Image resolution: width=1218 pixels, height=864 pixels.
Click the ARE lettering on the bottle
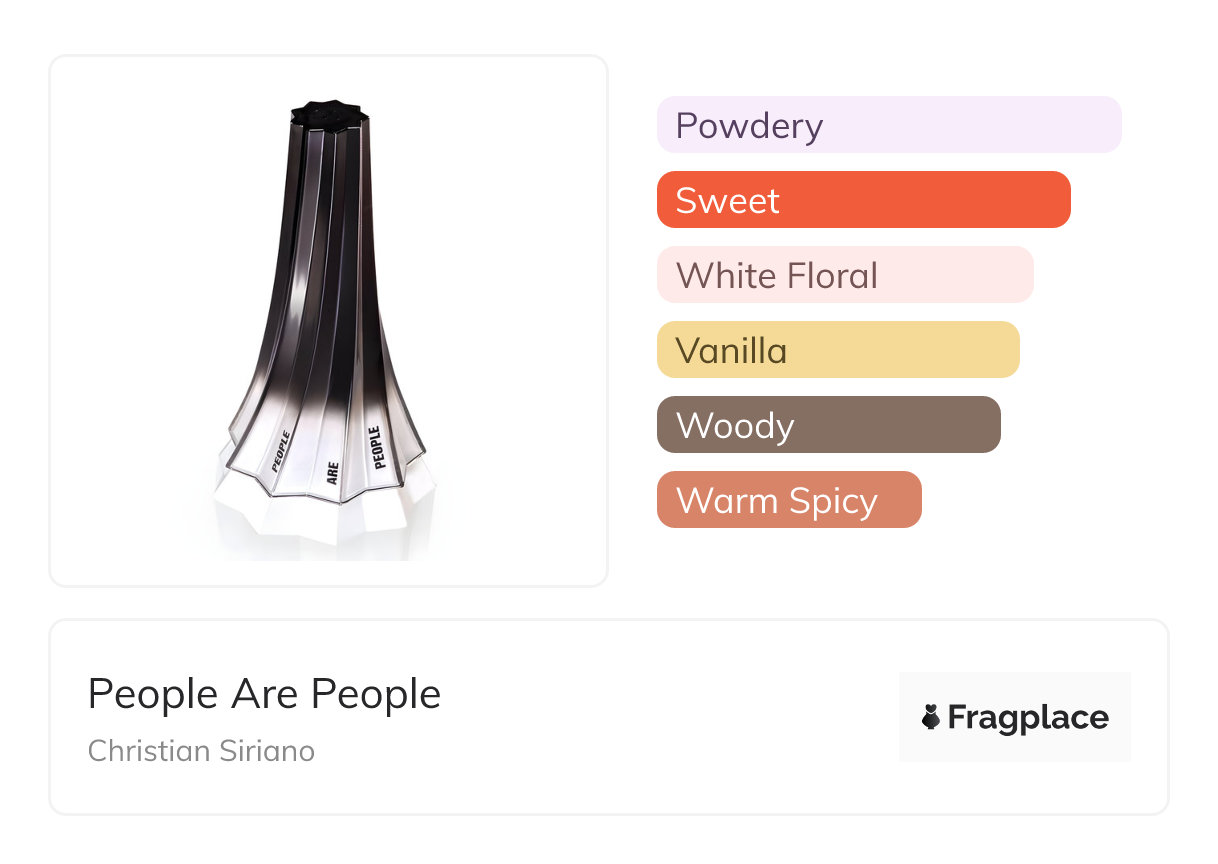(334, 472)
